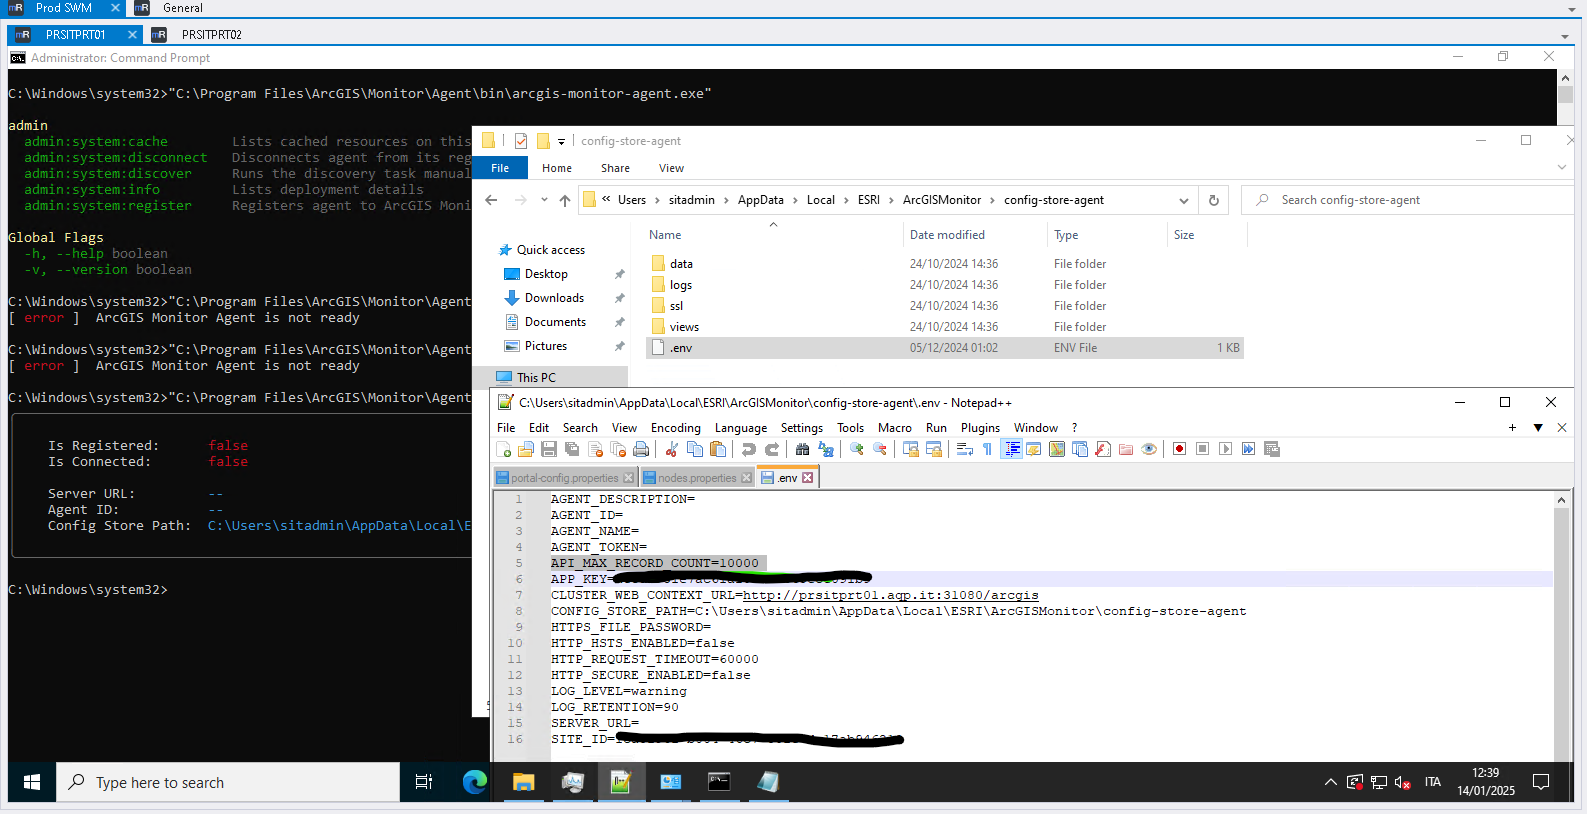
Task: Click the Copy icon in Notepad++ toolbar
Action: tap(695, 450)
